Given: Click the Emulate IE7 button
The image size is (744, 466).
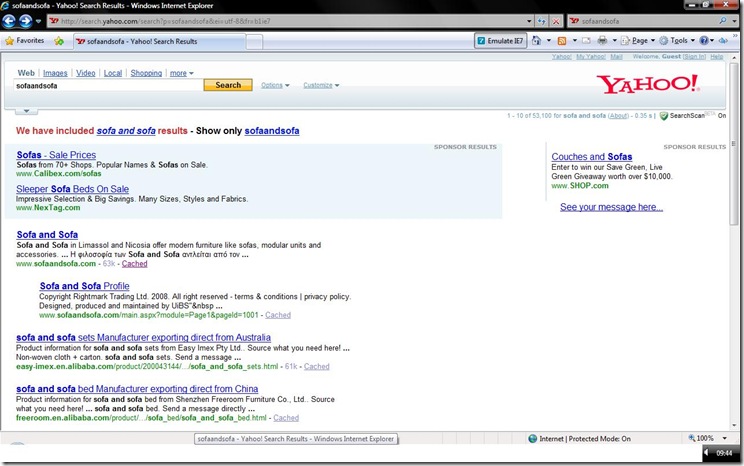Looking at the screenshot, I should 500,41.
